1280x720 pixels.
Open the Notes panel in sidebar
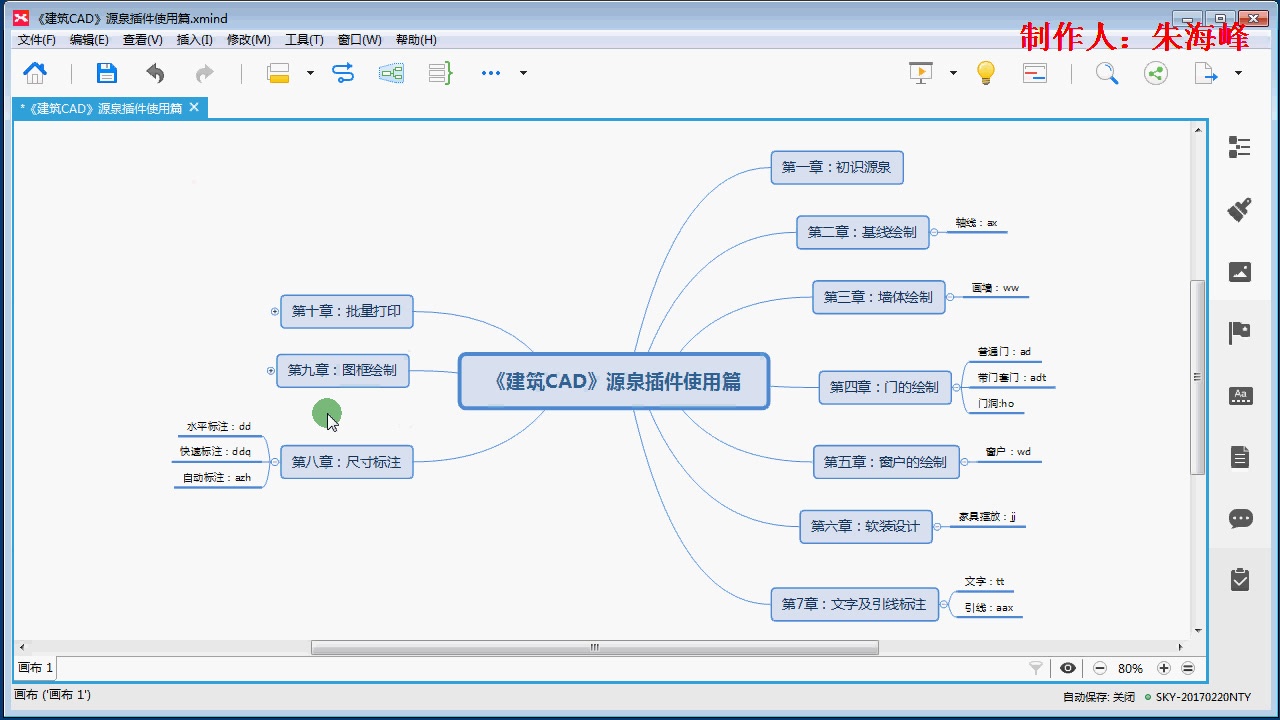[1240, 457]
